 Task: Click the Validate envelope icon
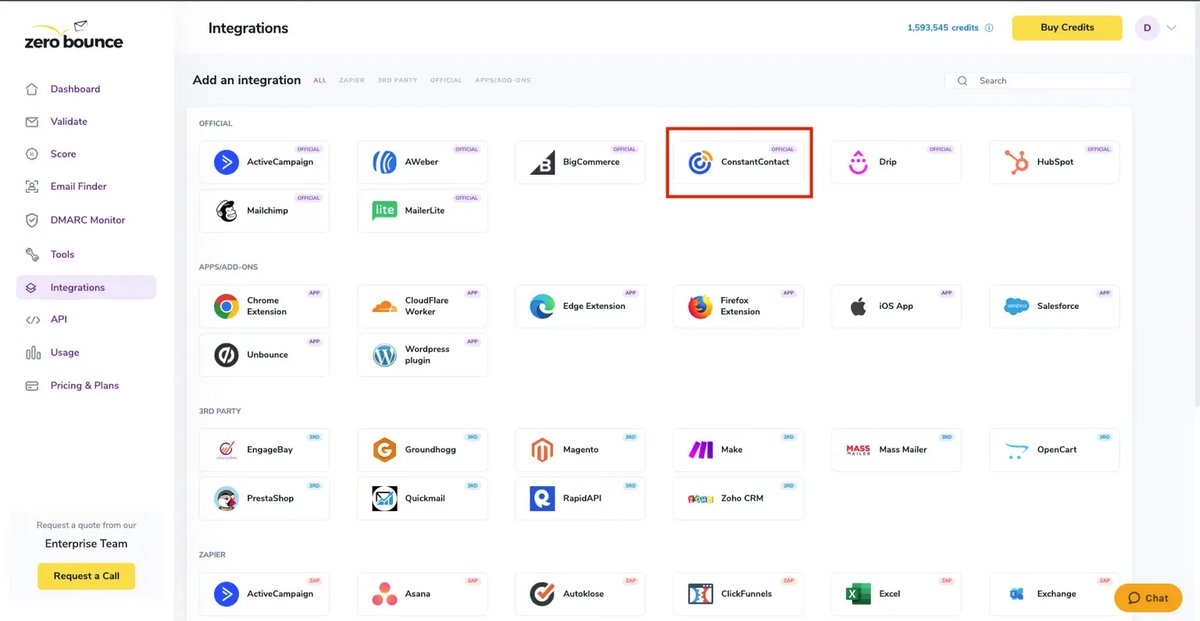click(32, 122)
